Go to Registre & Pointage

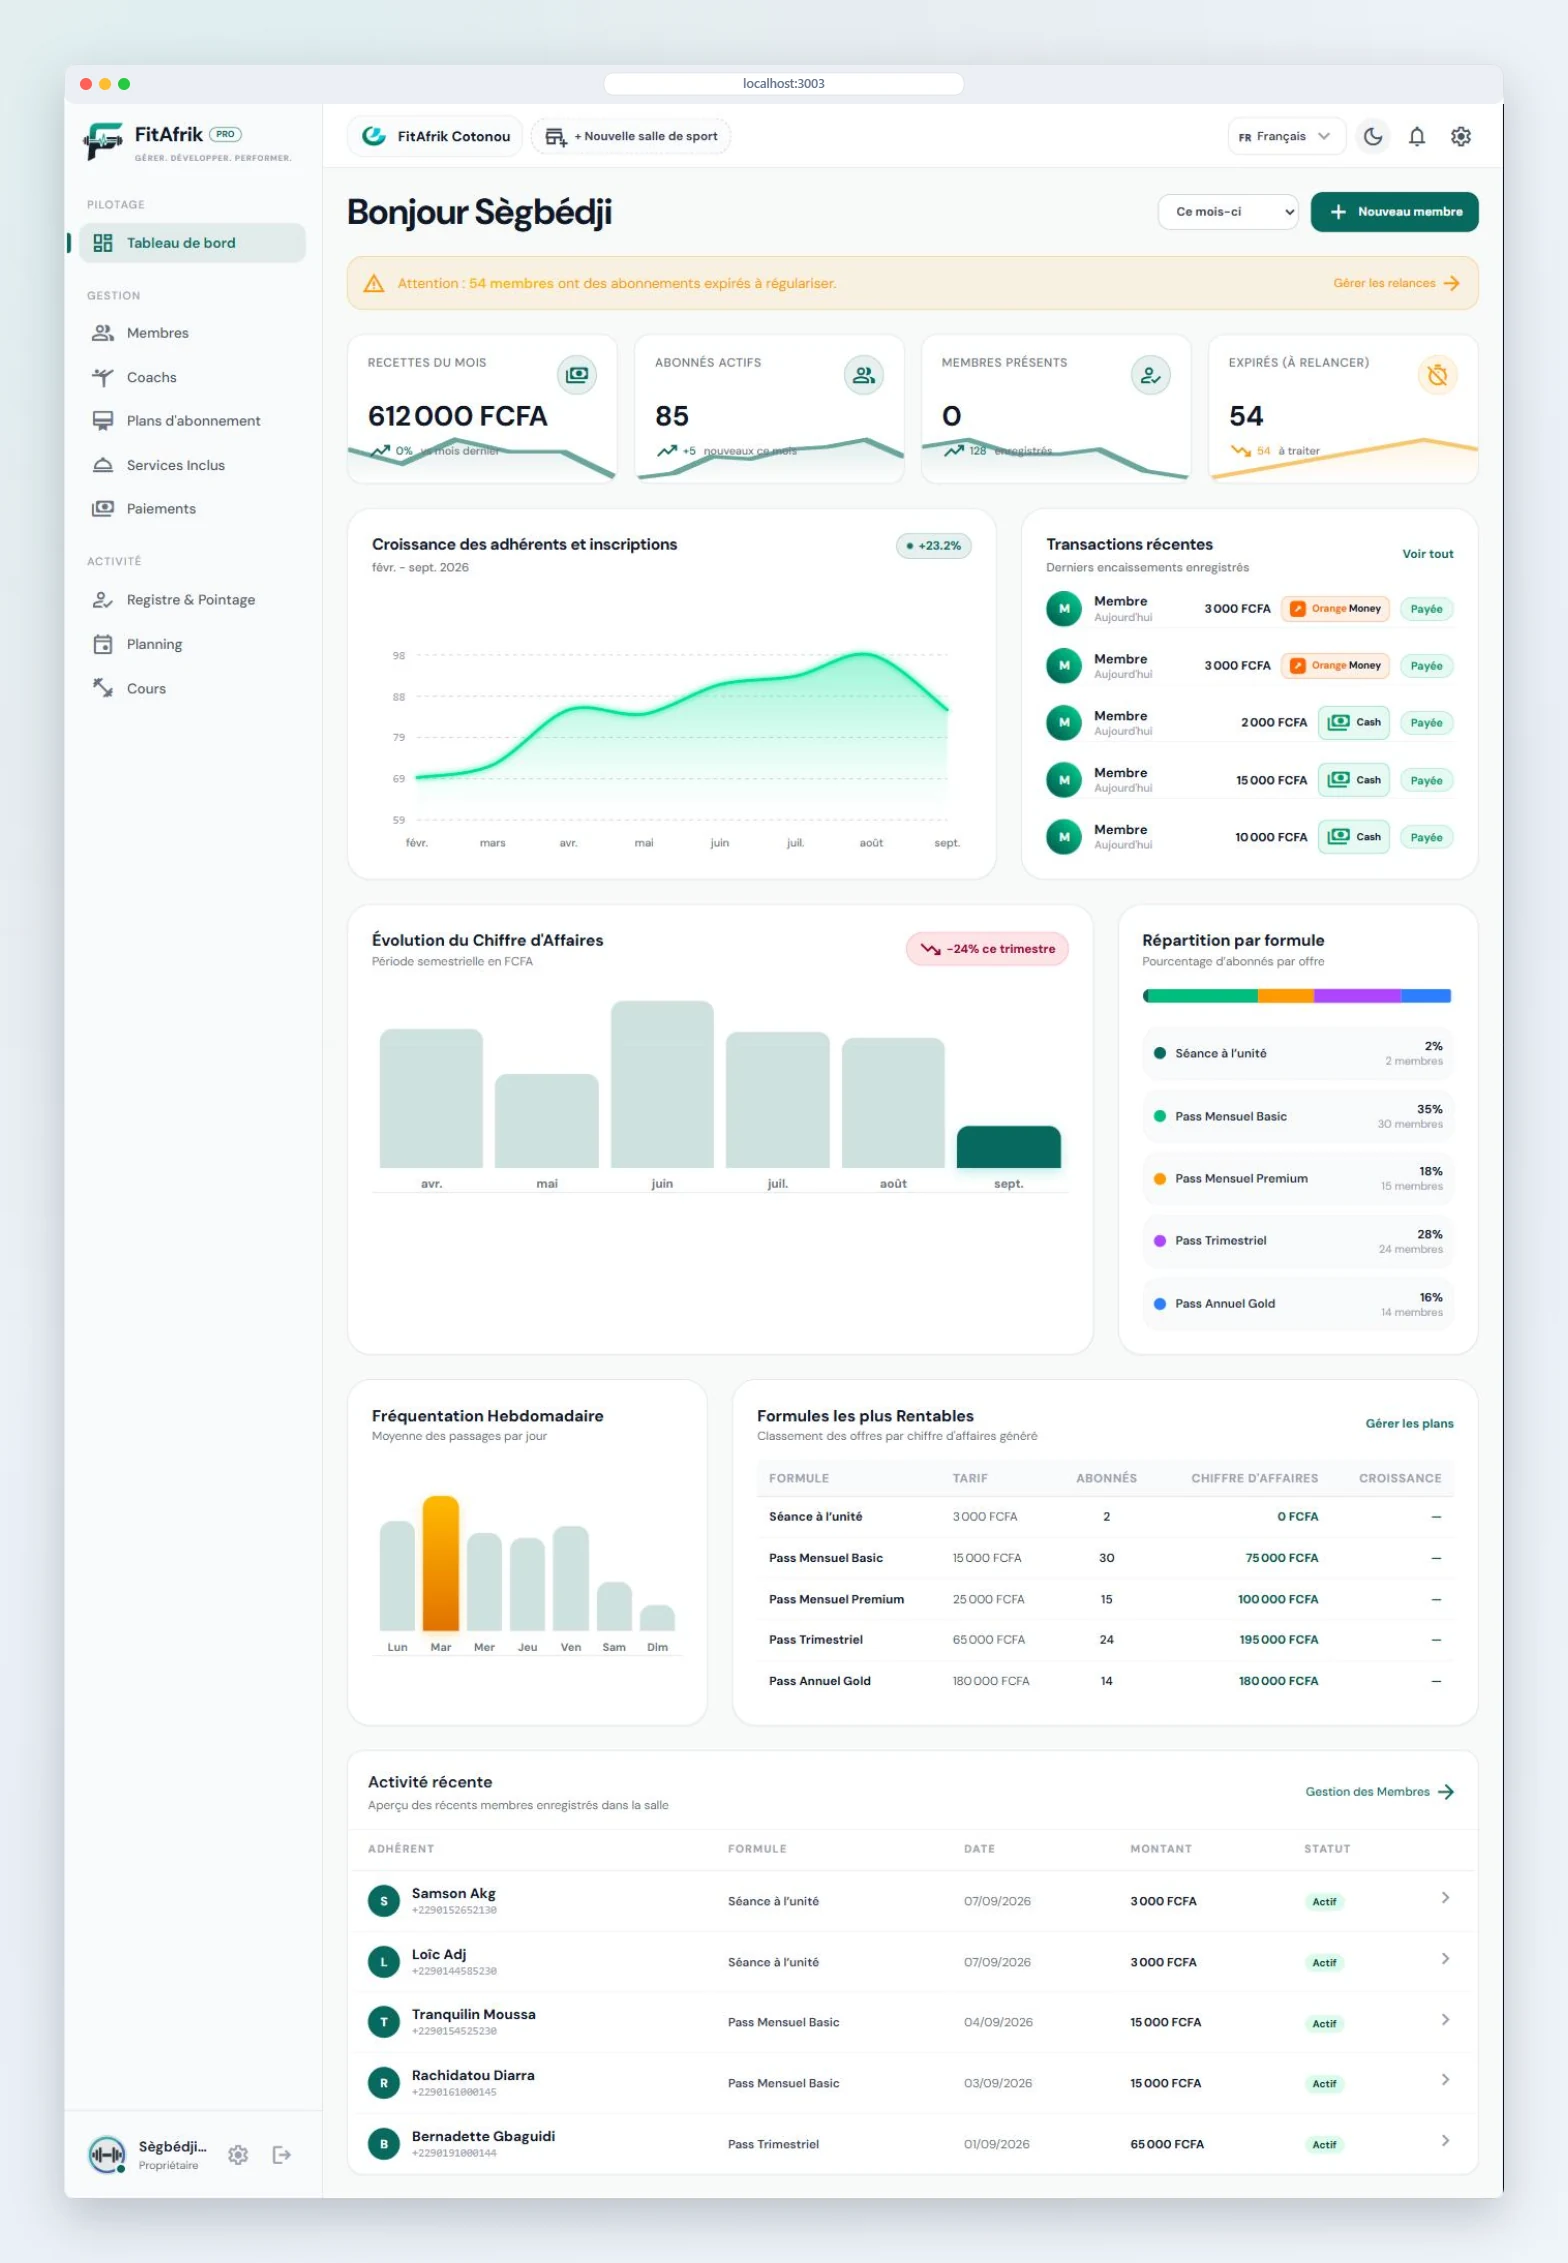(x=192, y=600)
